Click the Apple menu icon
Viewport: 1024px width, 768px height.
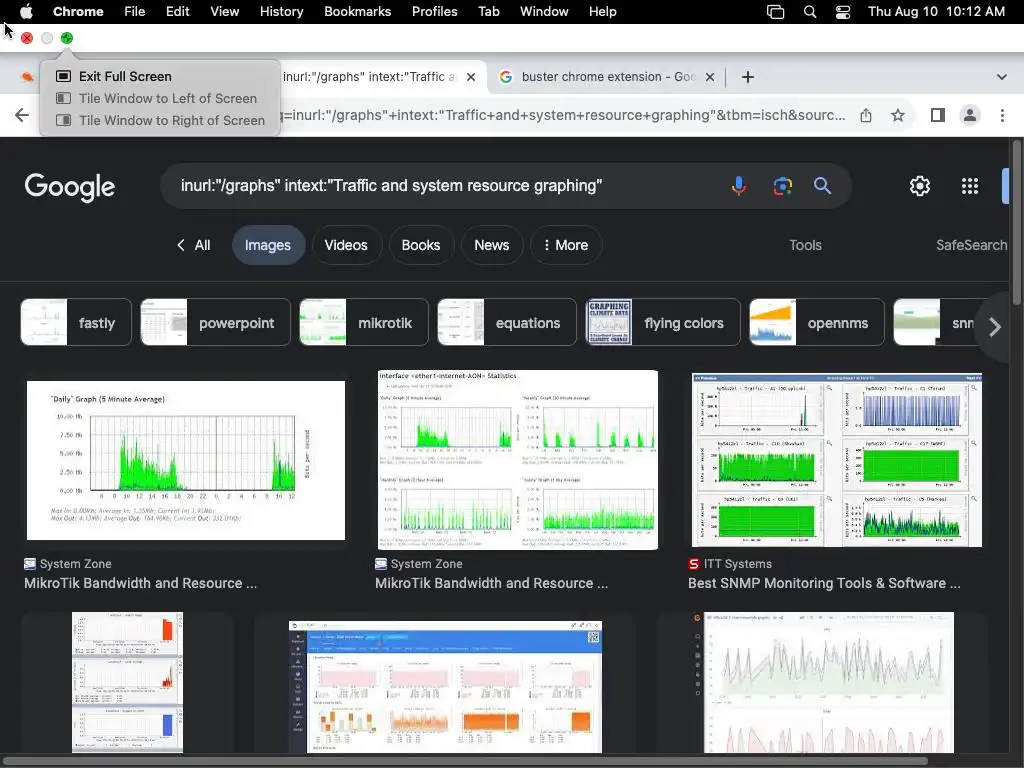(x=26, y=11)
